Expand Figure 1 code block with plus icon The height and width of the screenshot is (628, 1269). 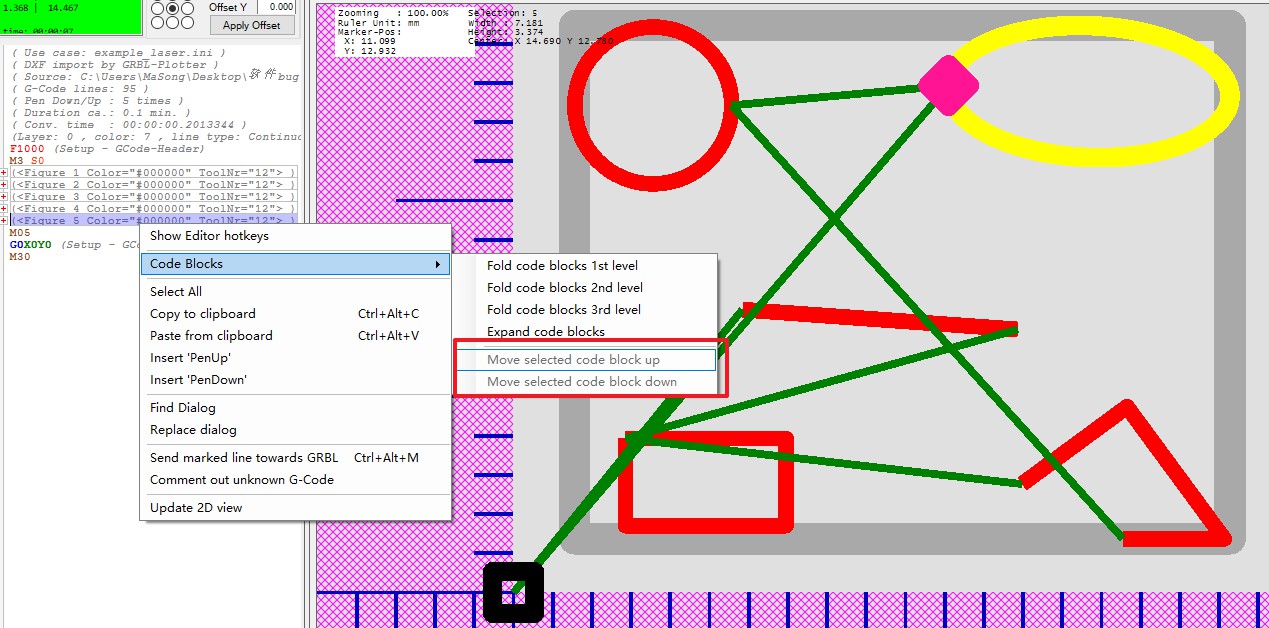click(4, 173)
